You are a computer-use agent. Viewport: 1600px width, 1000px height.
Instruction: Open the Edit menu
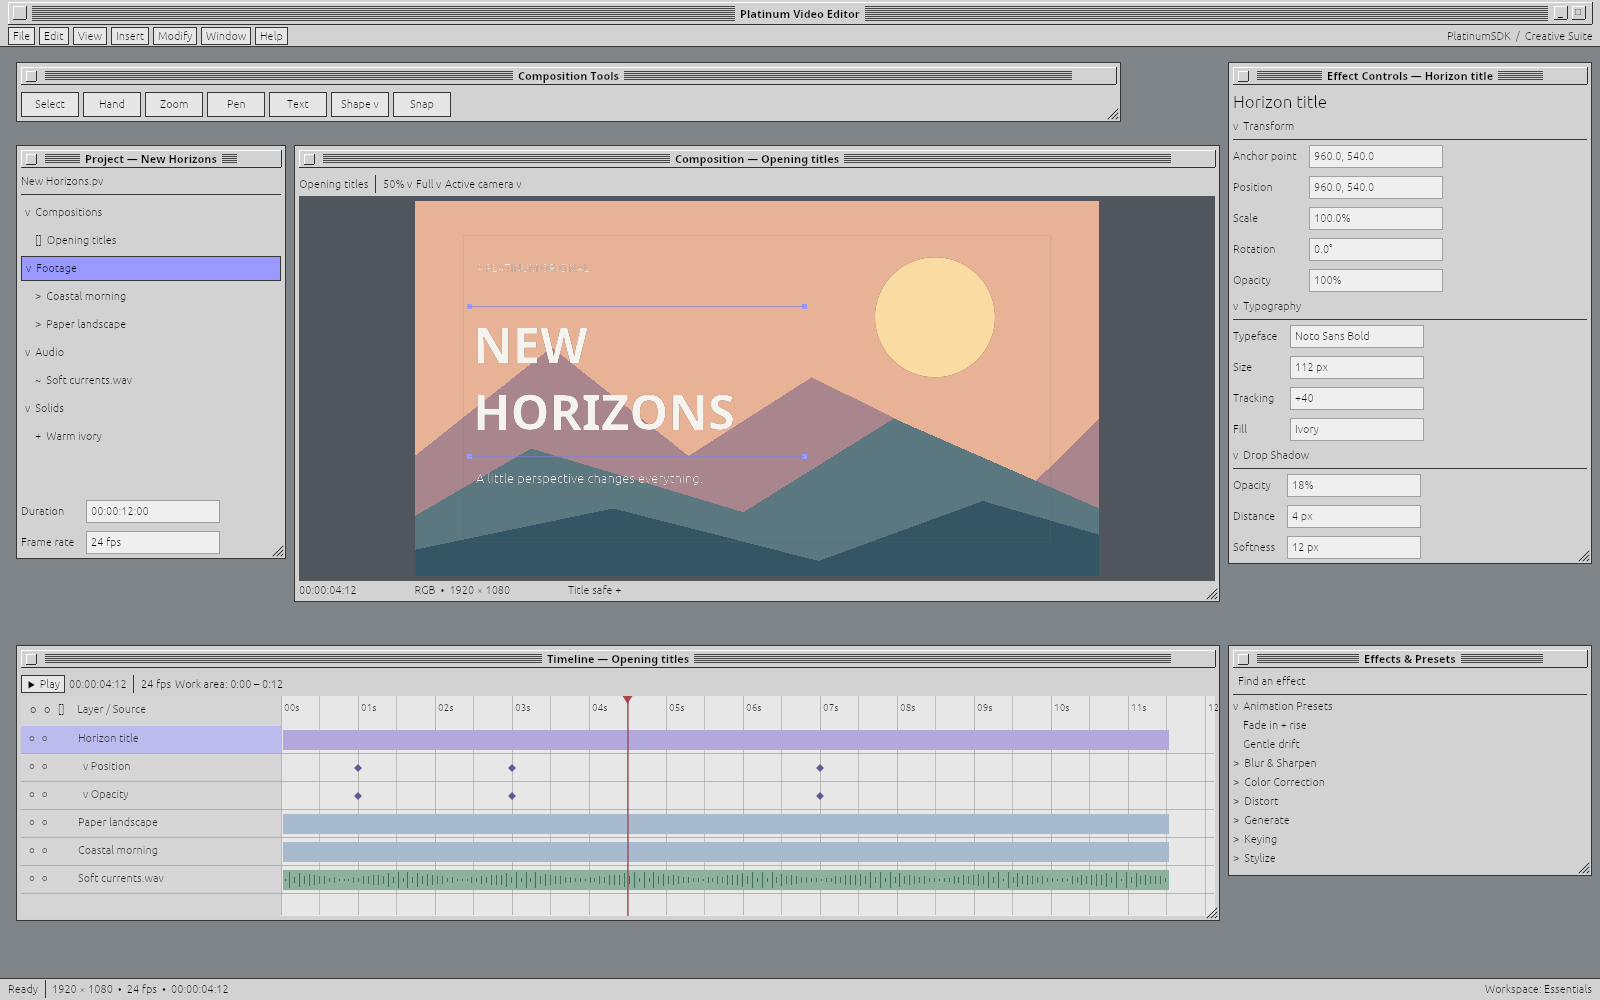pos(54,36)
